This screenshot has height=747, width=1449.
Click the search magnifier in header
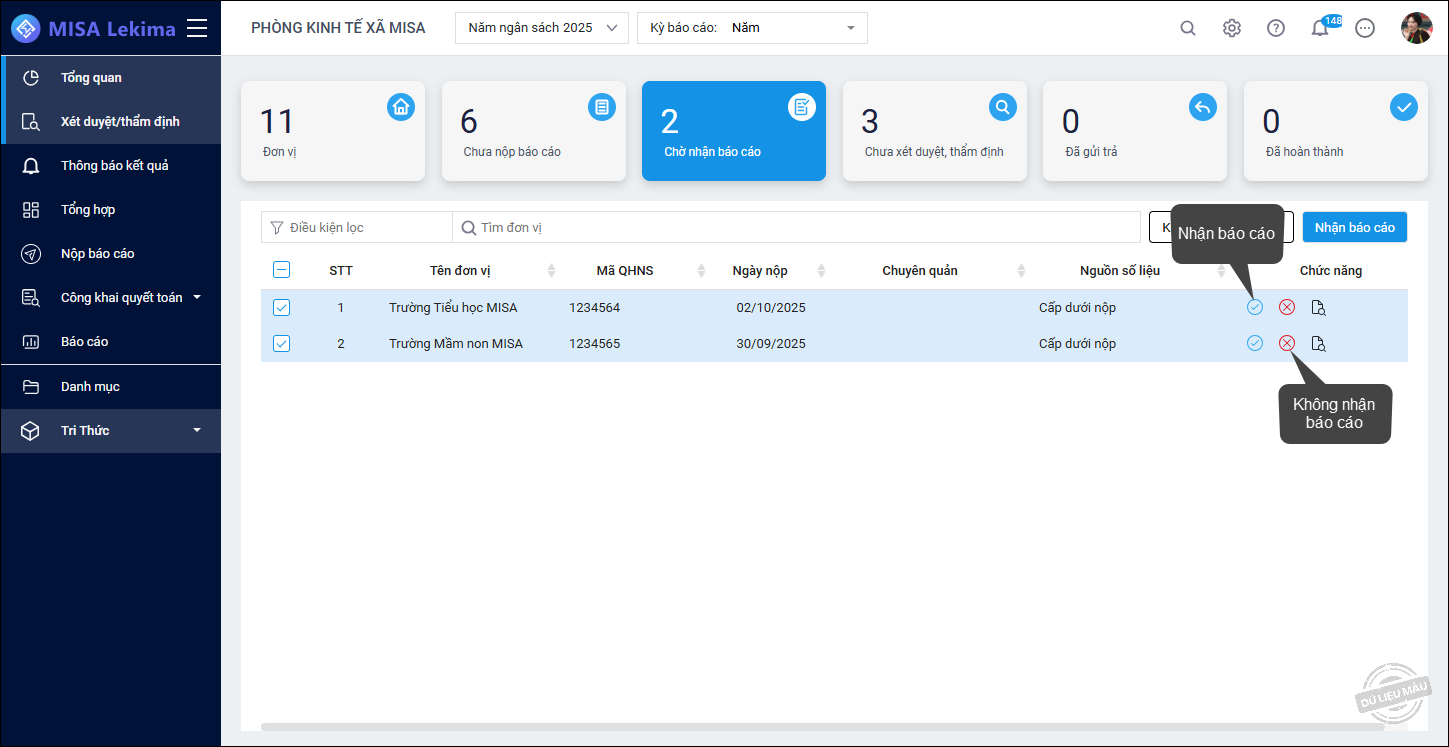[1188, 28]
